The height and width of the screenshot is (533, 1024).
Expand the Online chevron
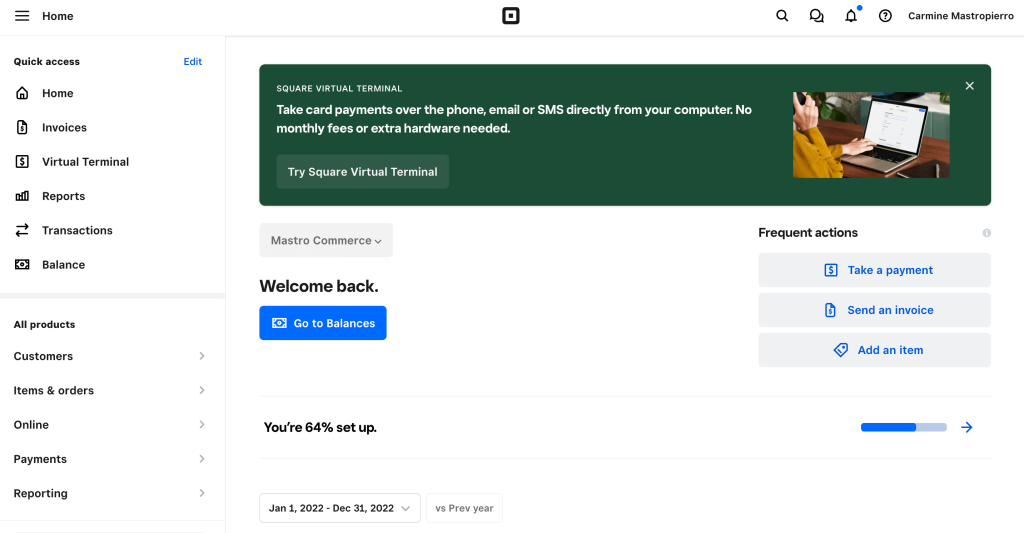(202, 425)
